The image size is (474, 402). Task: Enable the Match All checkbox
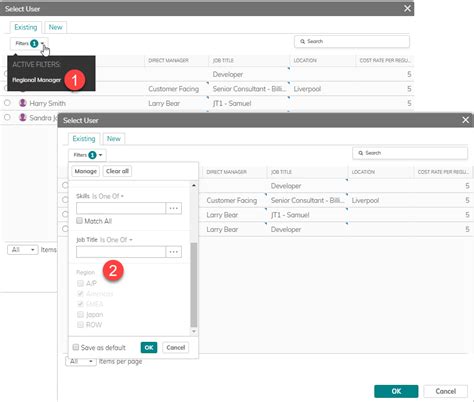[x=79, y=221]
